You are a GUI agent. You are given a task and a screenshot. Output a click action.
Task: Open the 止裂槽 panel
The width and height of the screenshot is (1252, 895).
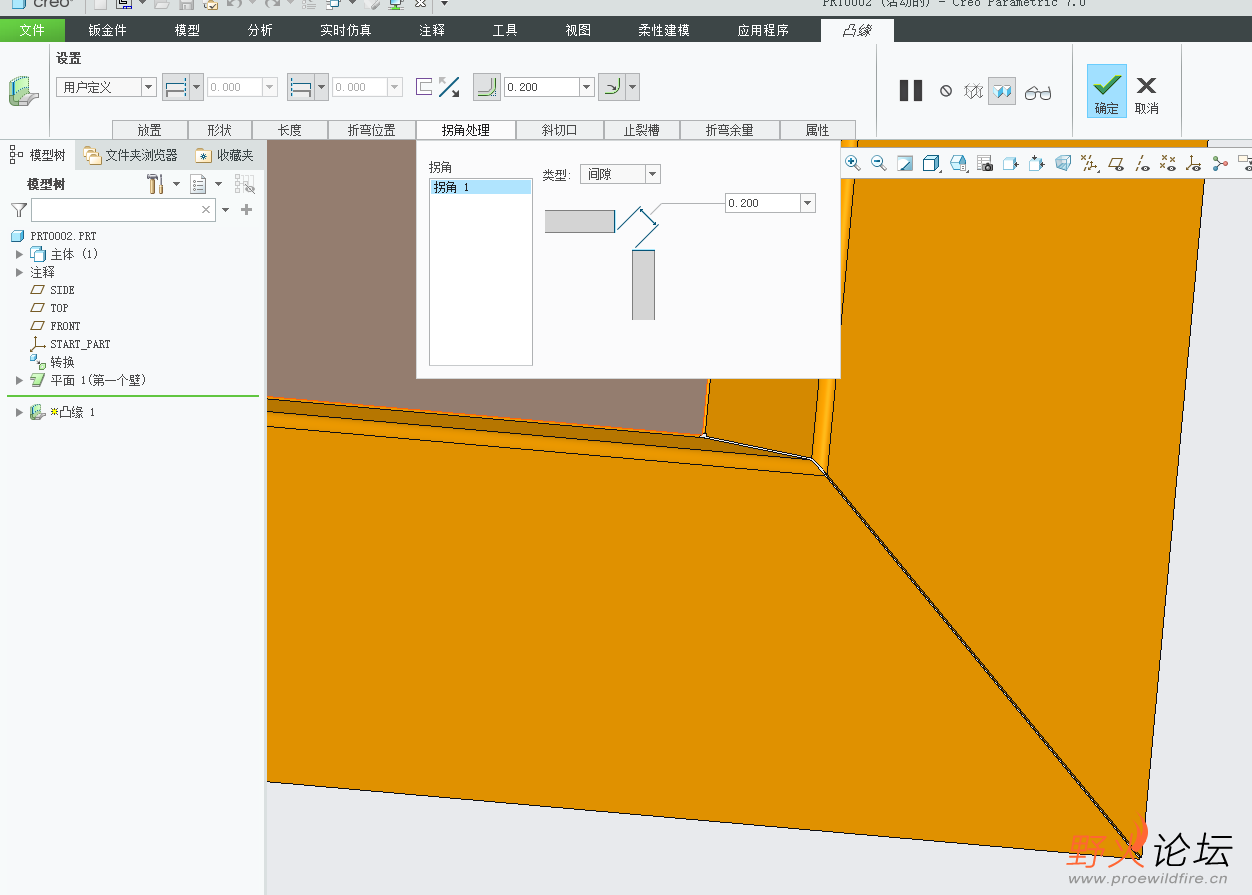tap(642, 130)
